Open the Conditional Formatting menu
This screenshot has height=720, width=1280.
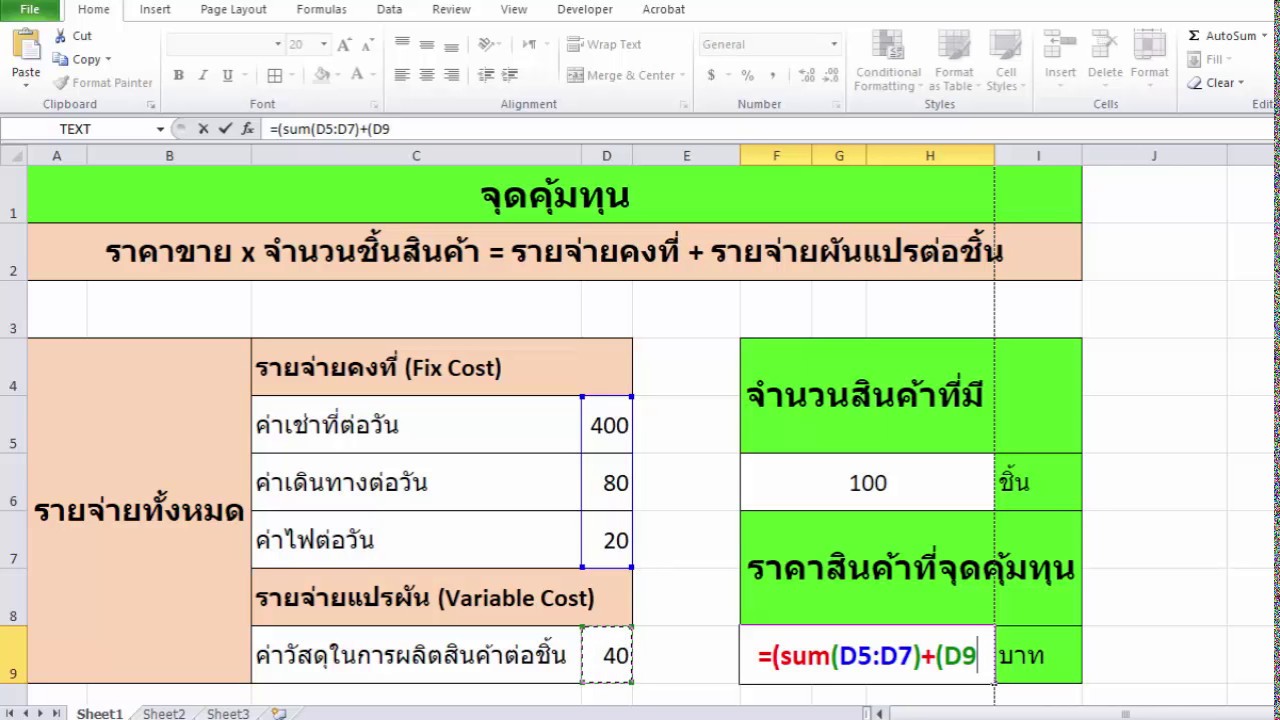click(x=888, y=61)
